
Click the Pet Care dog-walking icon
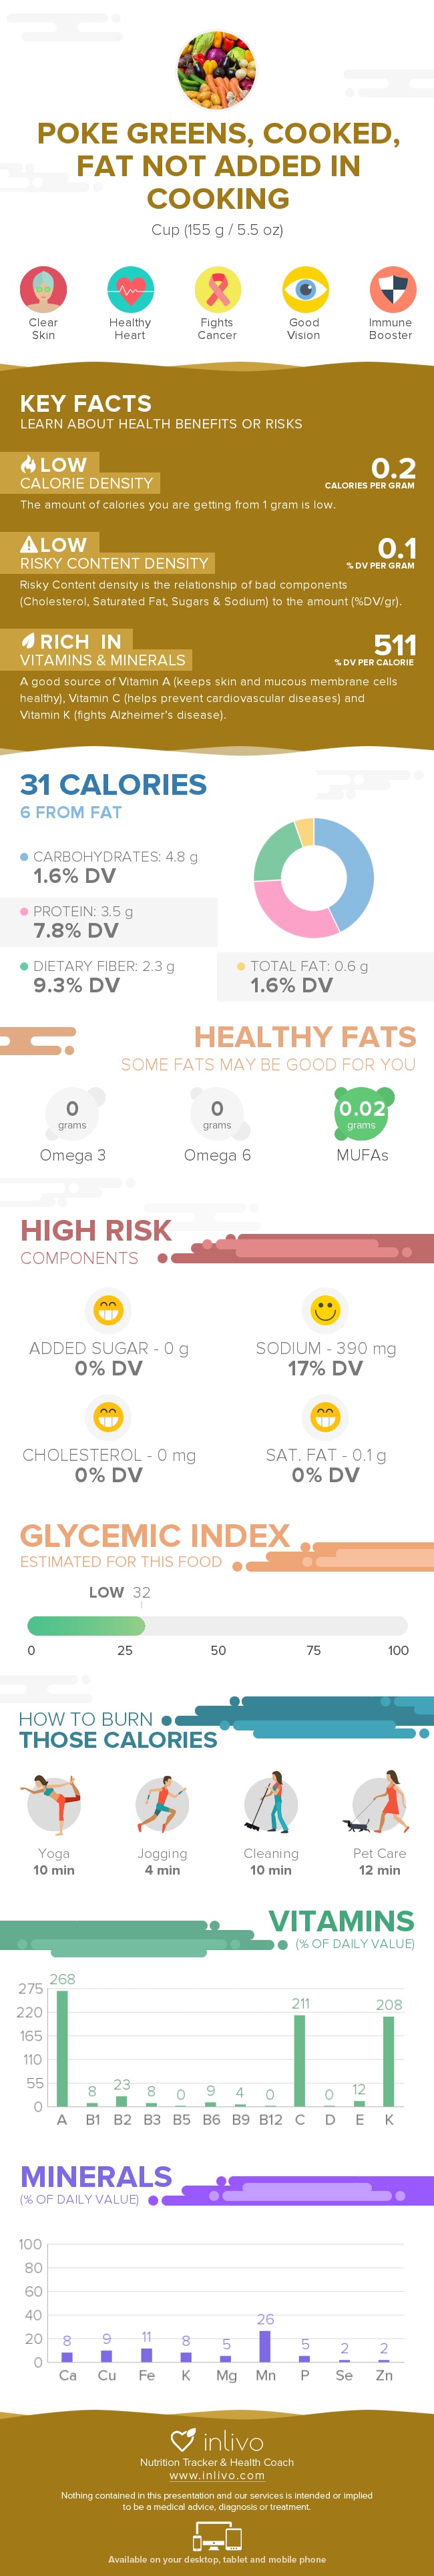pos(378,1802)
